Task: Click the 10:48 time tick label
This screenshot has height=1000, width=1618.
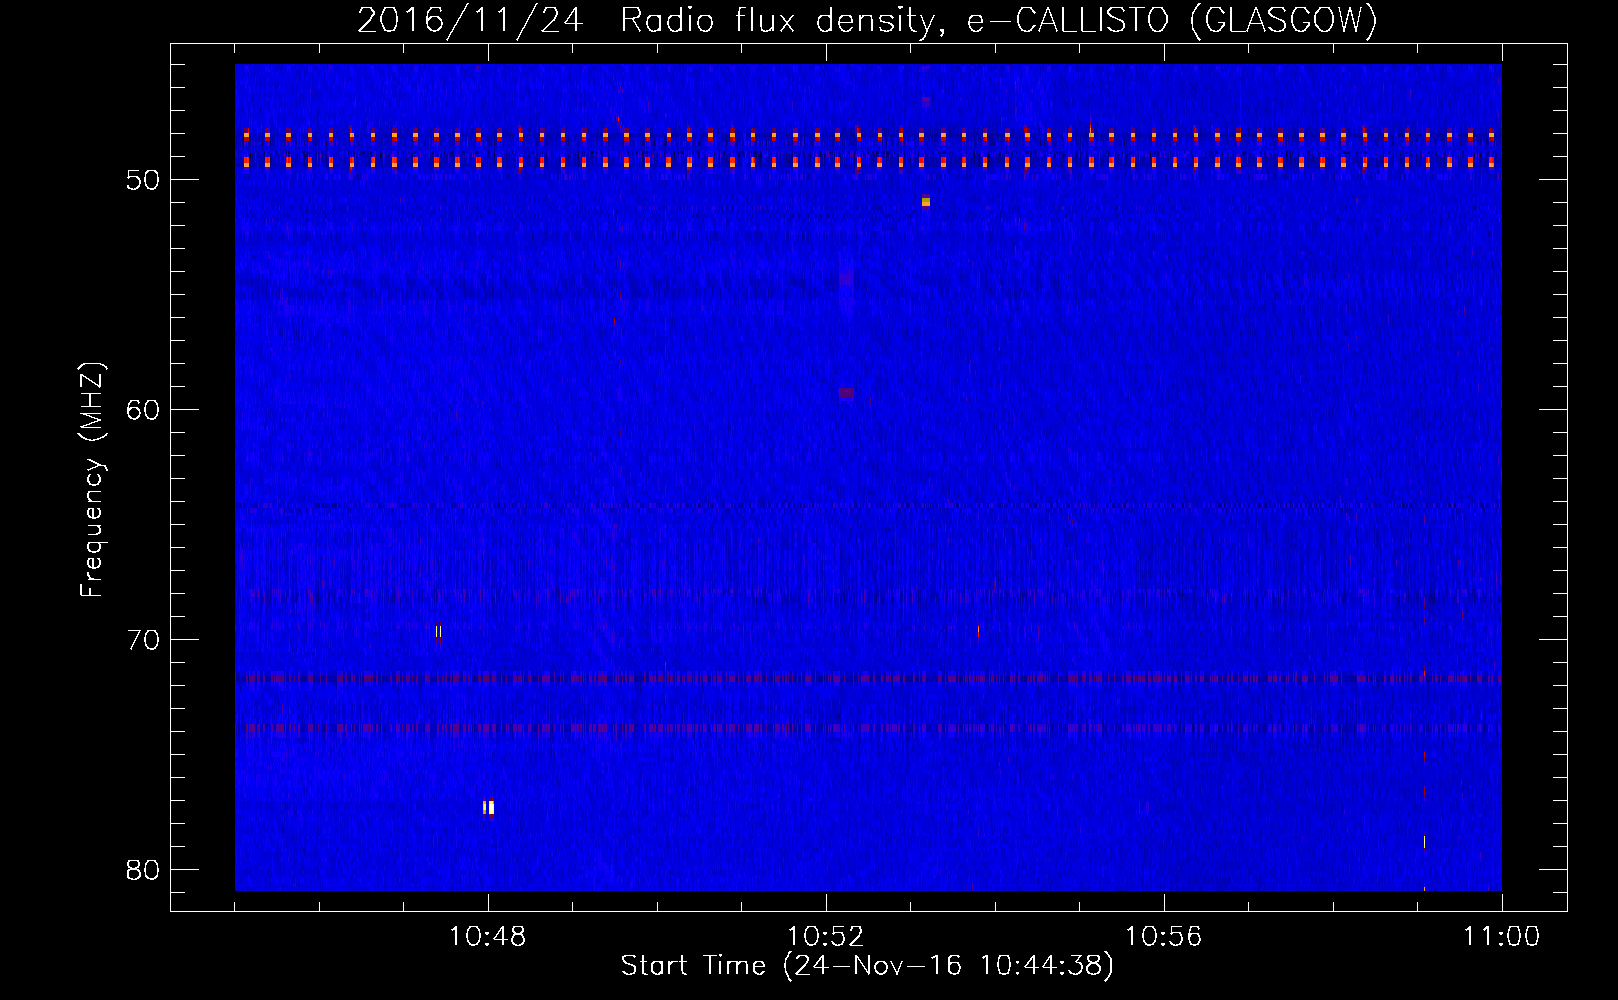Action: [x=487, y=937]
